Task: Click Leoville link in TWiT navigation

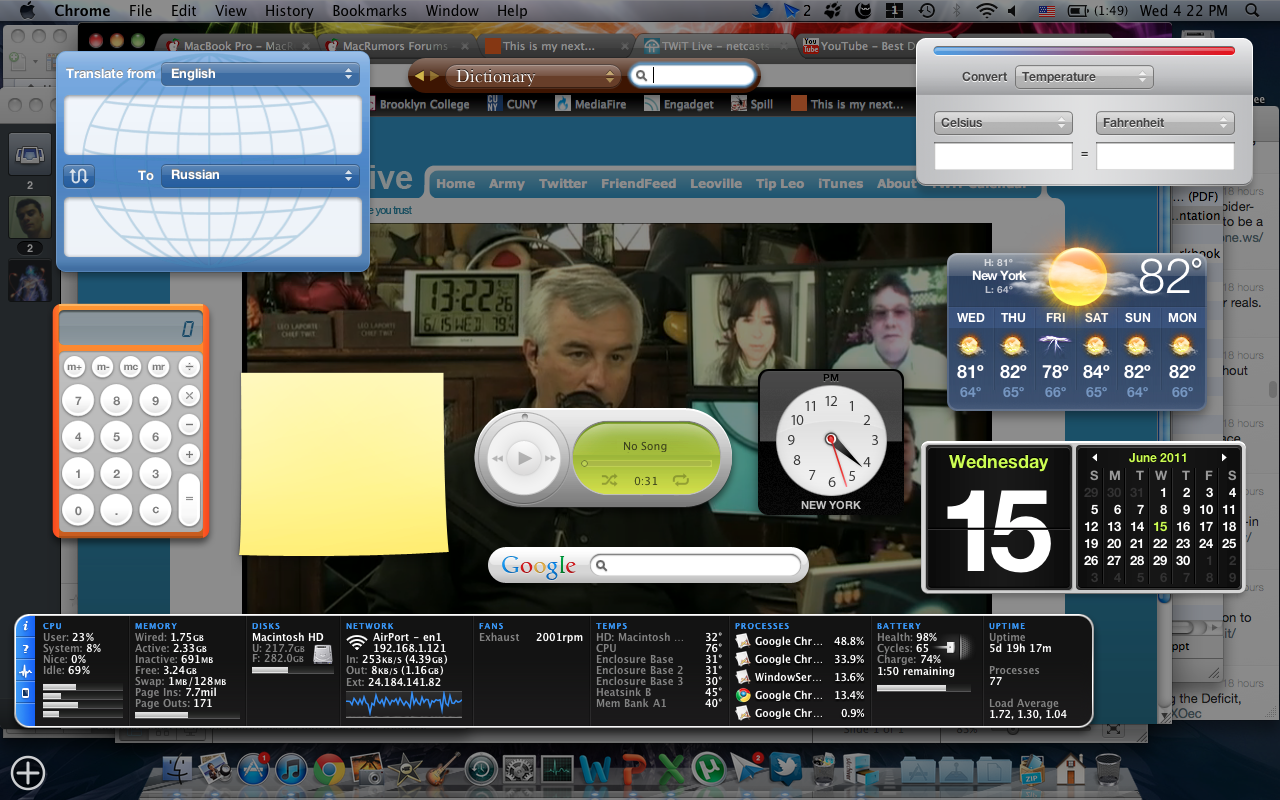Action: (716, 184)
